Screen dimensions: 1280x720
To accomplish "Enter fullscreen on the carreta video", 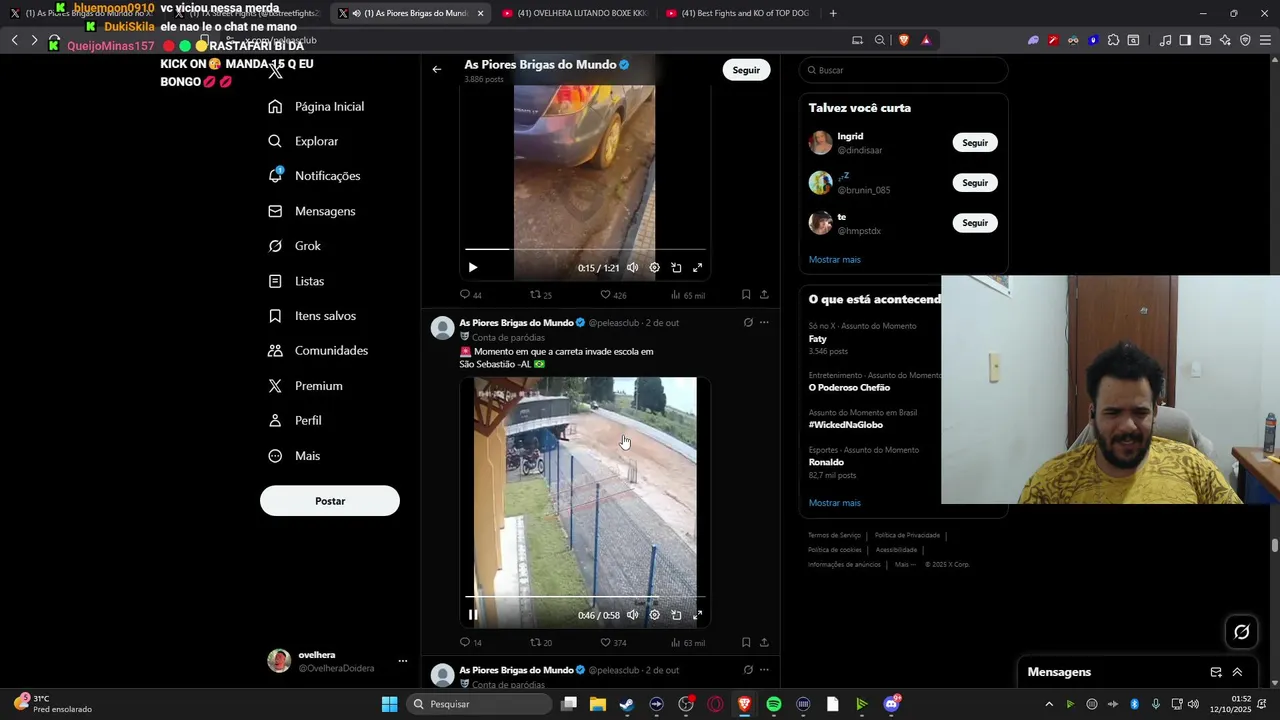I will (698, 615).
